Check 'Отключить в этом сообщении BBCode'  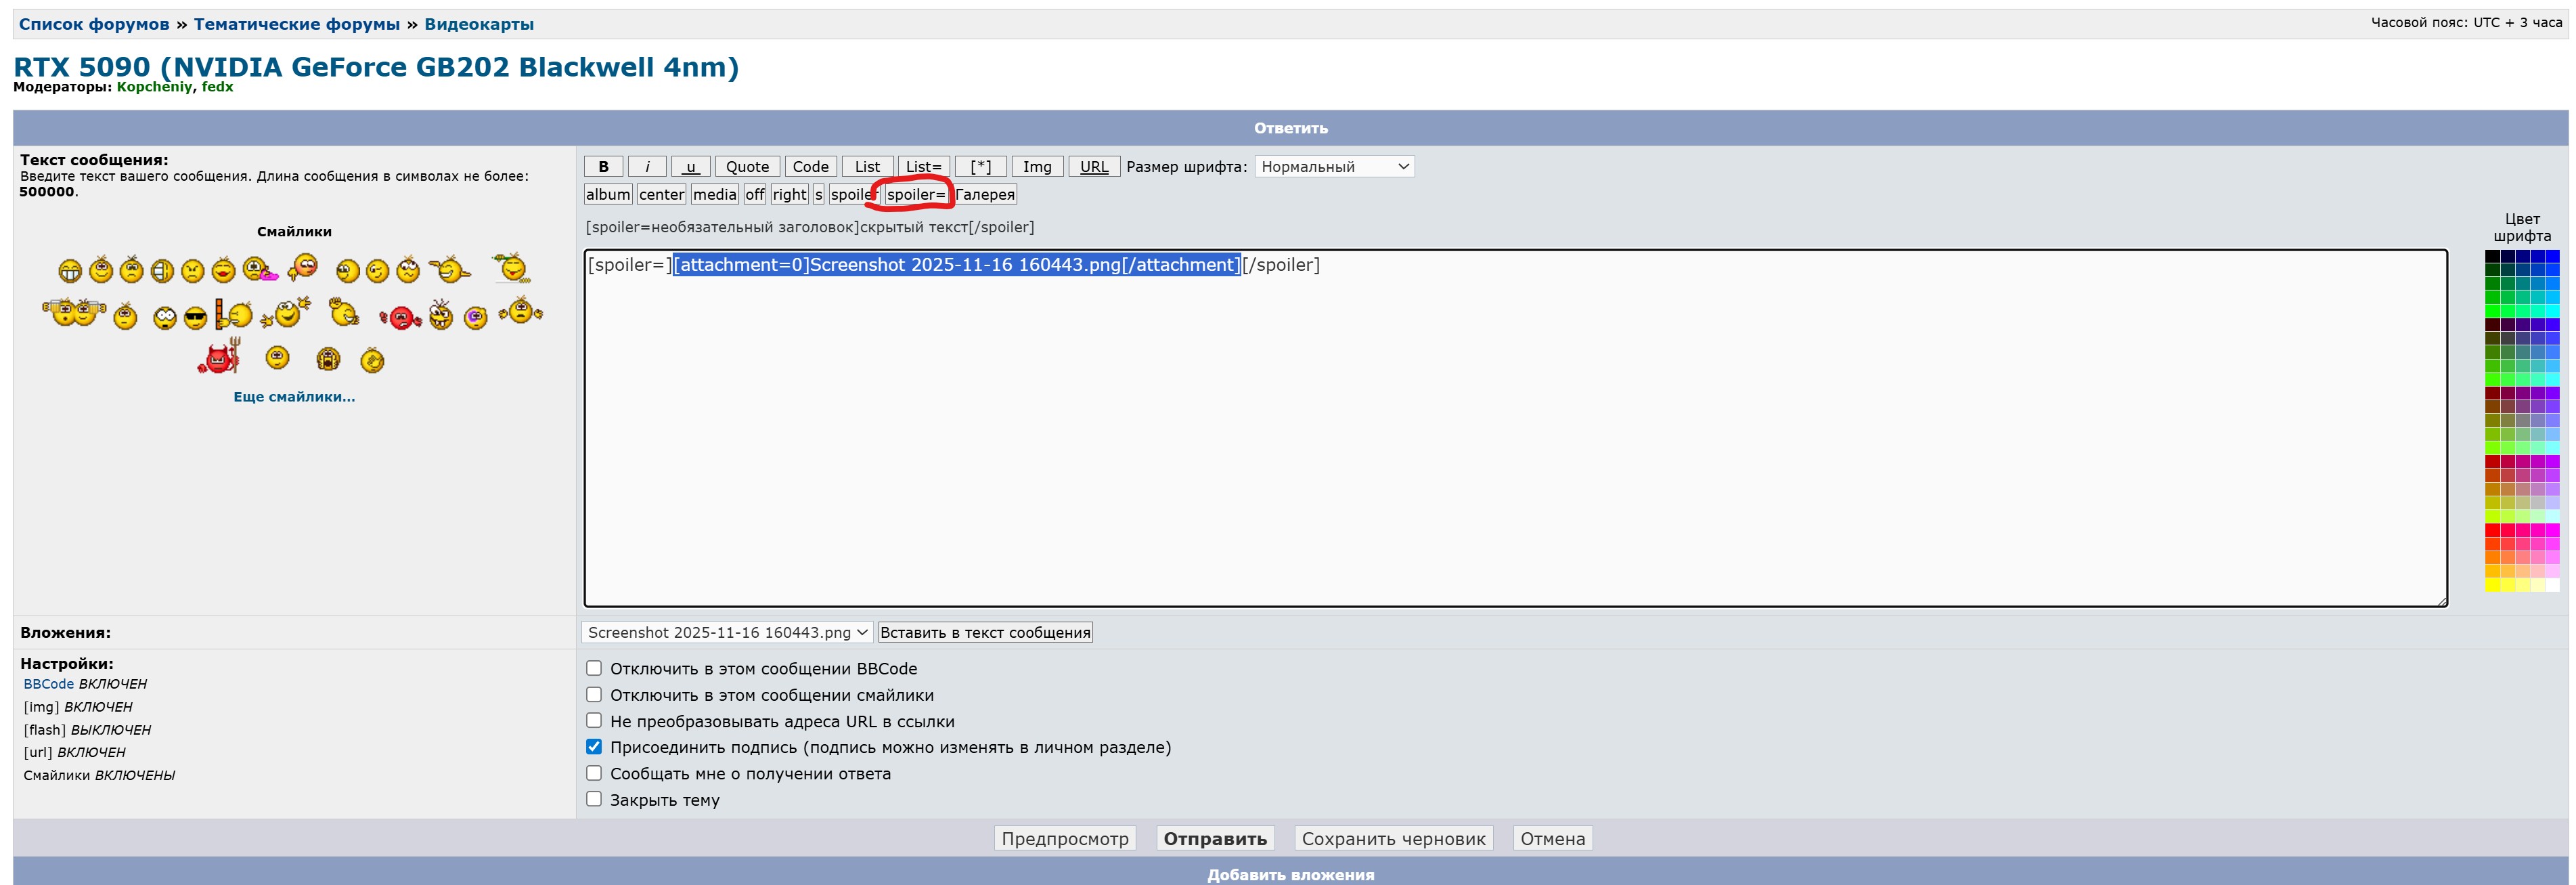click(x=594, y=668)
